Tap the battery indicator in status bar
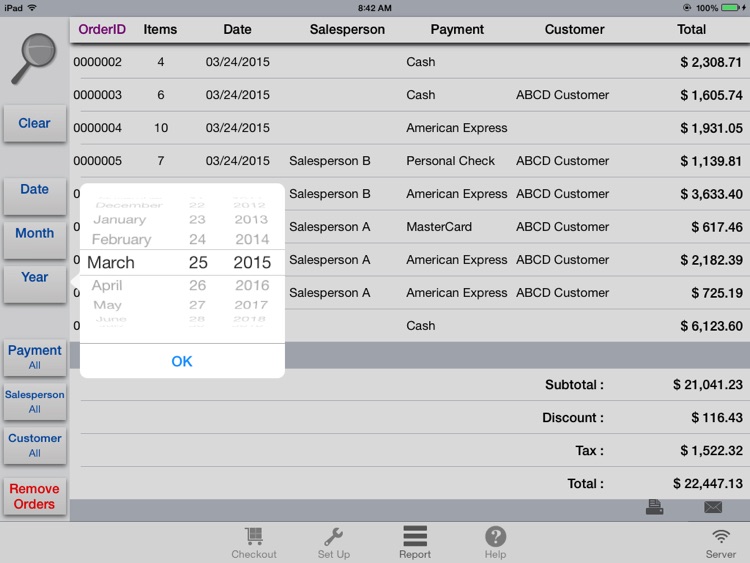The height and width of the screenshot is (563, 750). (x=730, y=8)
